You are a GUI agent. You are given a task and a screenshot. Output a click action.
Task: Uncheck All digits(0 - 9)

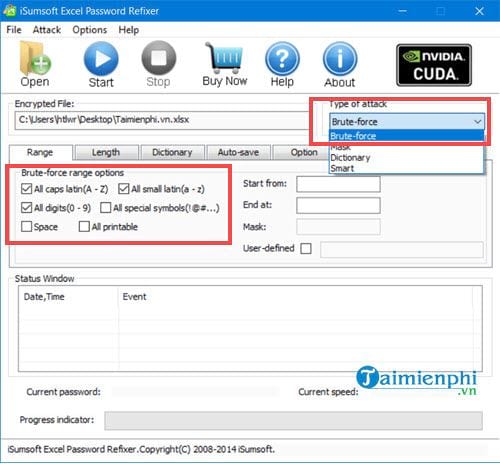[26, 208]
